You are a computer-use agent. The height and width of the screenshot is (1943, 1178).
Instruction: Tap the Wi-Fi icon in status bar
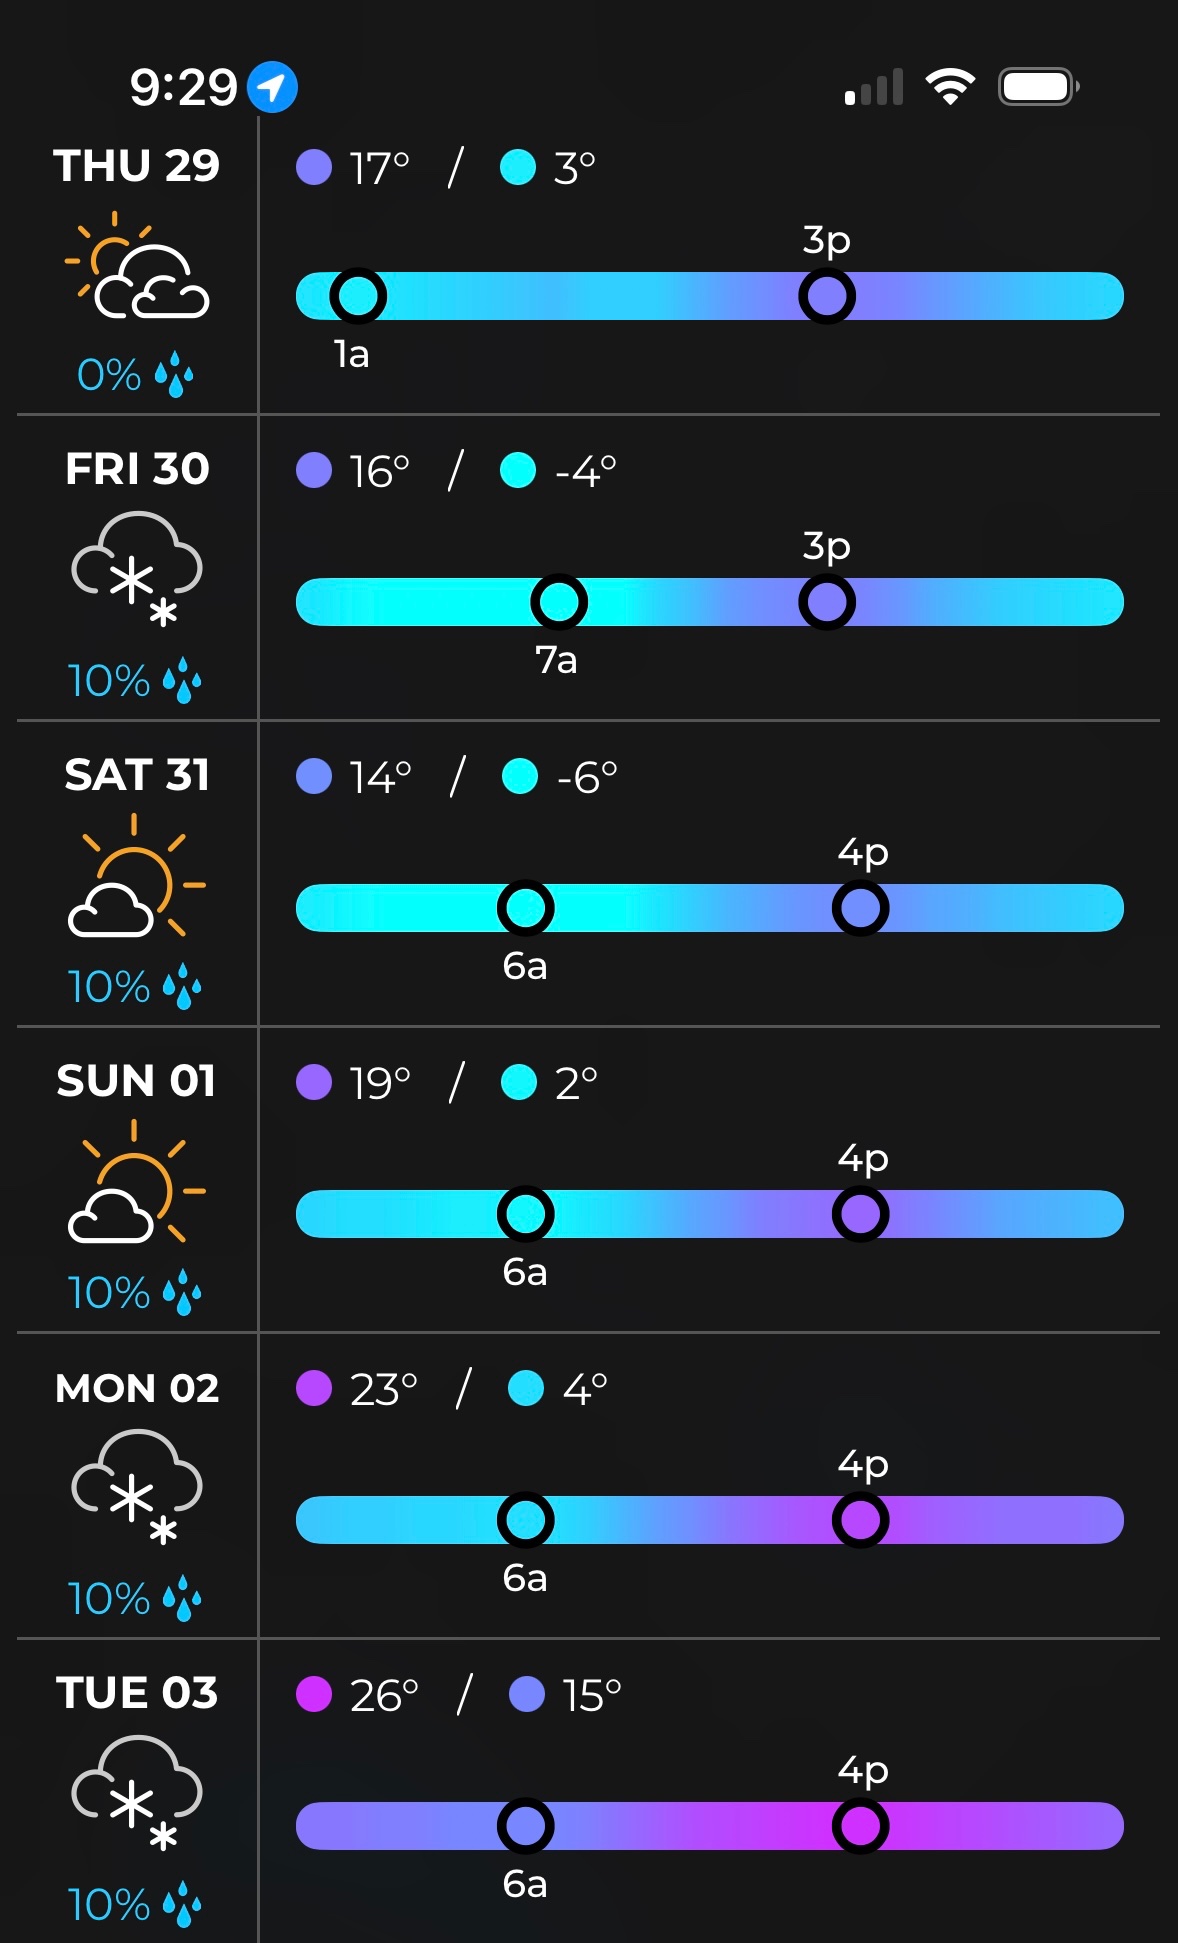950,87
